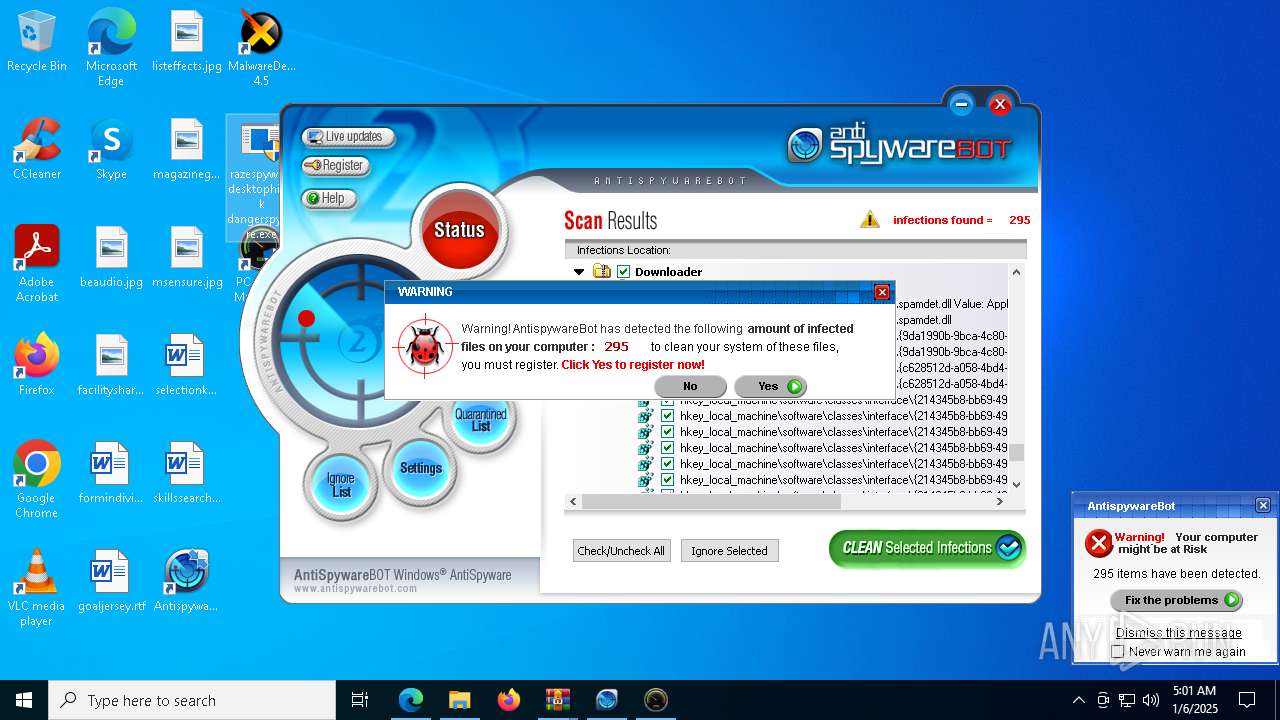The image size is (1280, 720).
Task: Open the VLC media player shortcut
Action: tap(37, 588)
